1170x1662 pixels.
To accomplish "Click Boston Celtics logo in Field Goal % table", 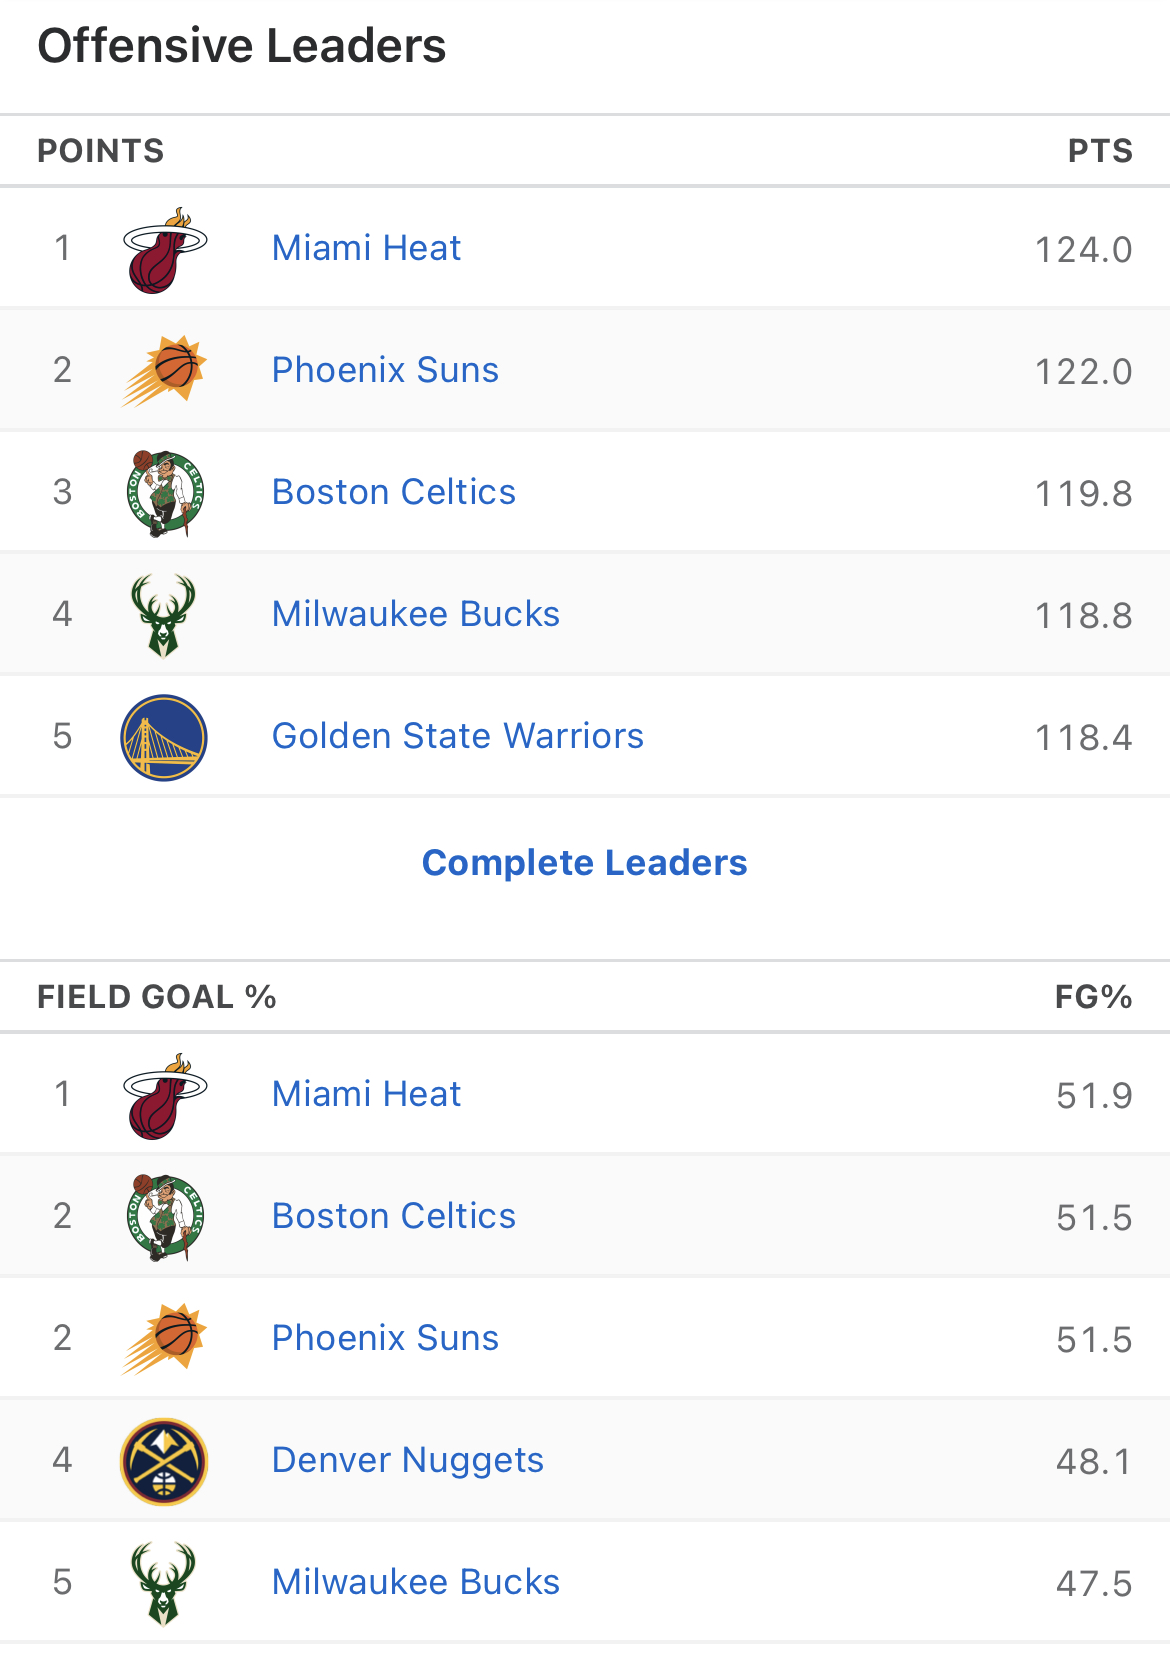I will tap(164, 1217).
